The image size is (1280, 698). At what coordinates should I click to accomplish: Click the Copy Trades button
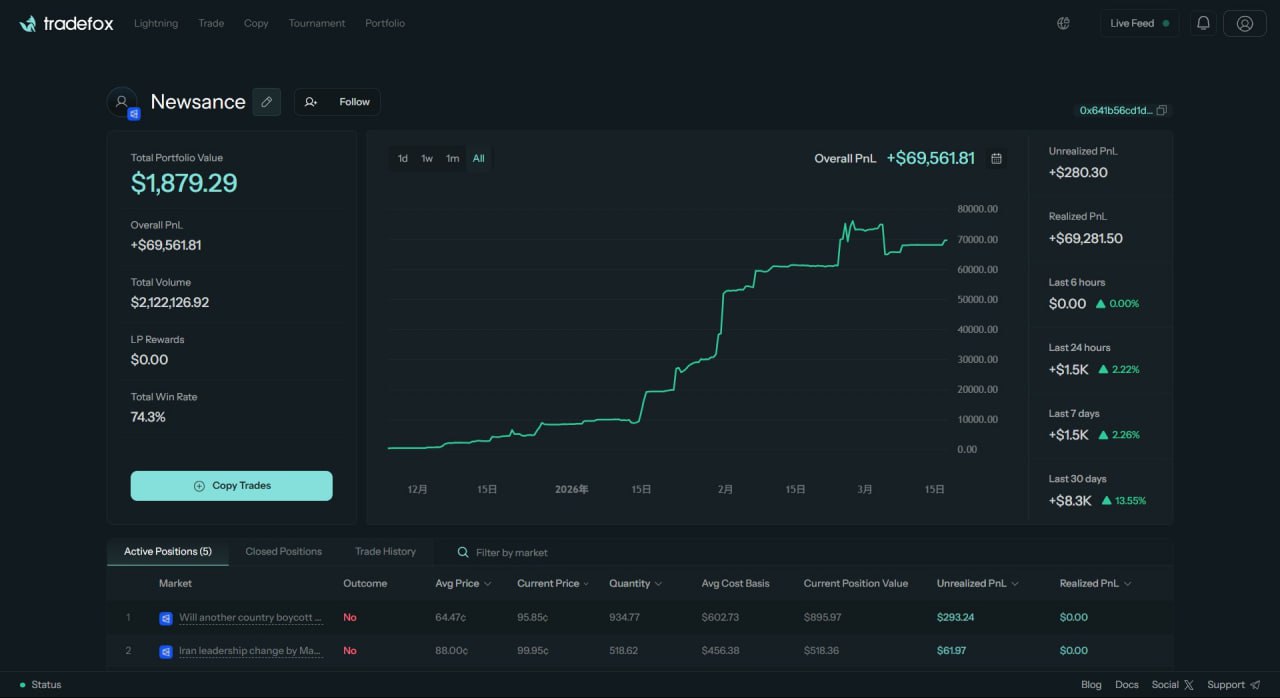click(x=231, y=485)
